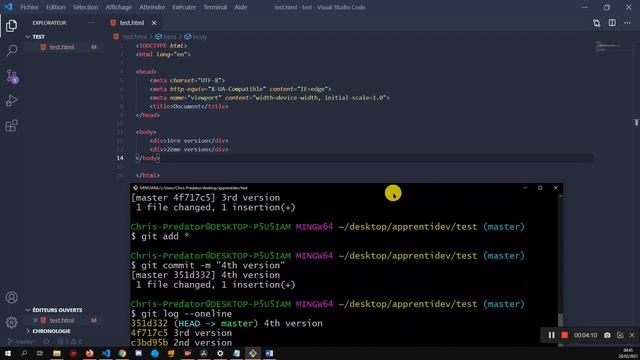640x360 pixels.
Task: Open Firefox from the taskbar
Action: tap(89, 353)
